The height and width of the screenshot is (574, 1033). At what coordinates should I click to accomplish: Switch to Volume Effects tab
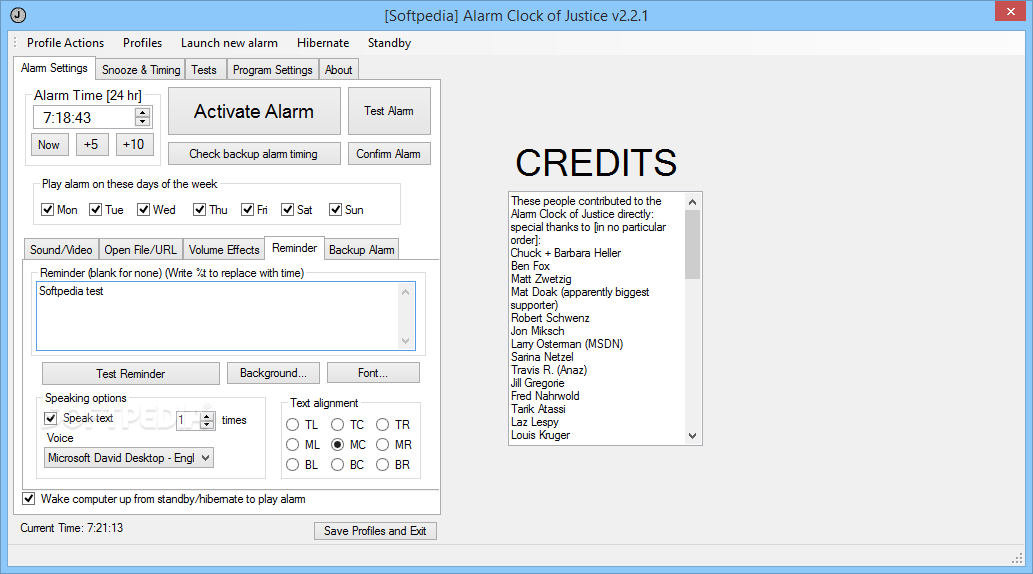[x=224, y=250]
